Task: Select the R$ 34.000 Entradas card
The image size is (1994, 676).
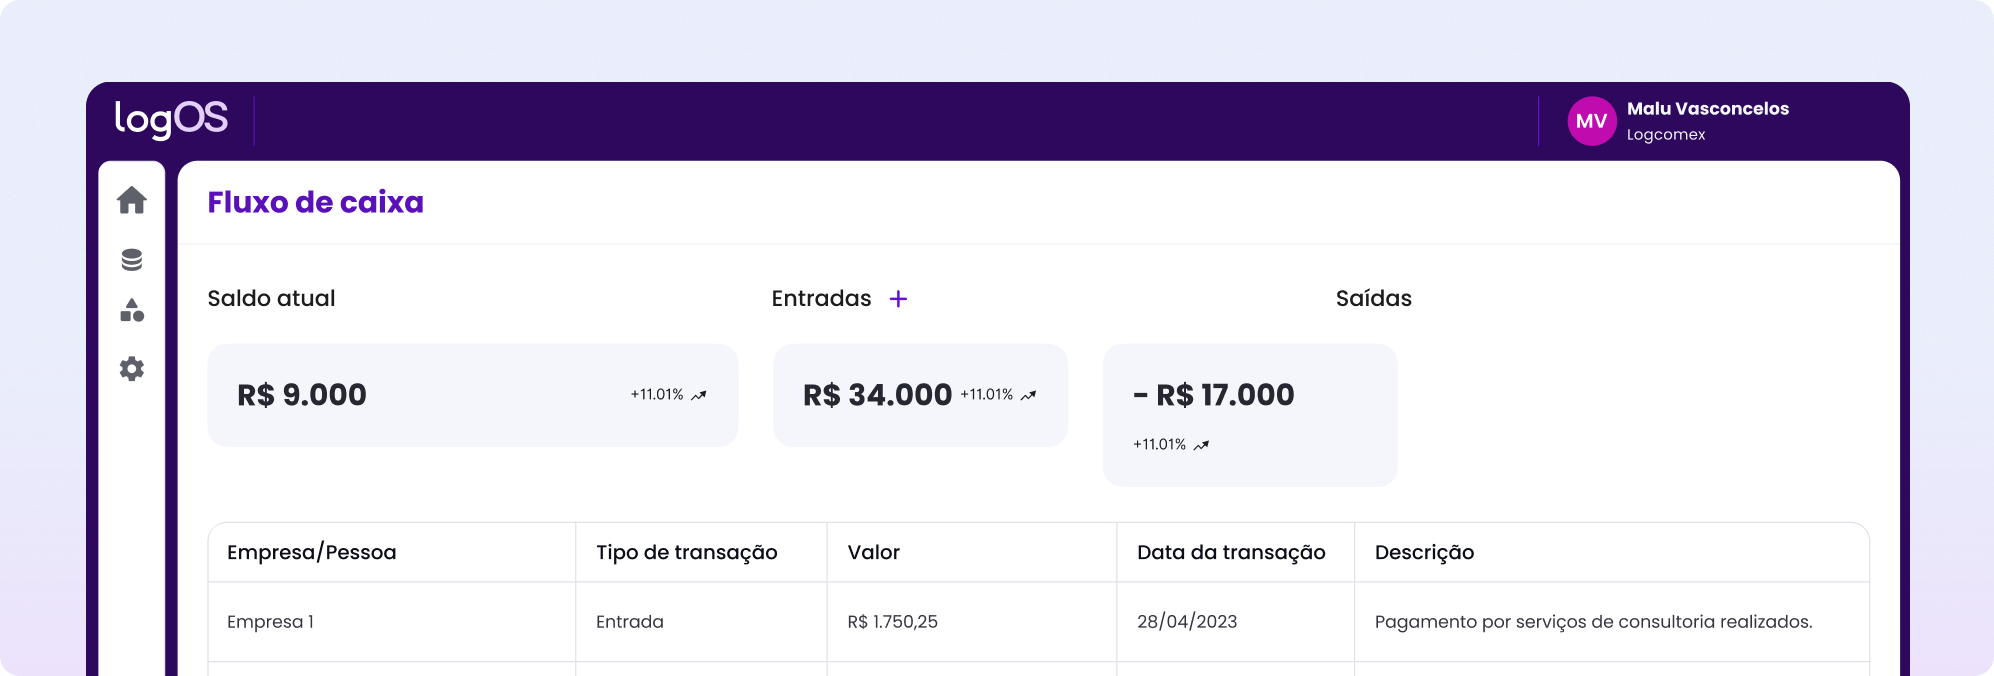Action: click(x=920, y=395)
